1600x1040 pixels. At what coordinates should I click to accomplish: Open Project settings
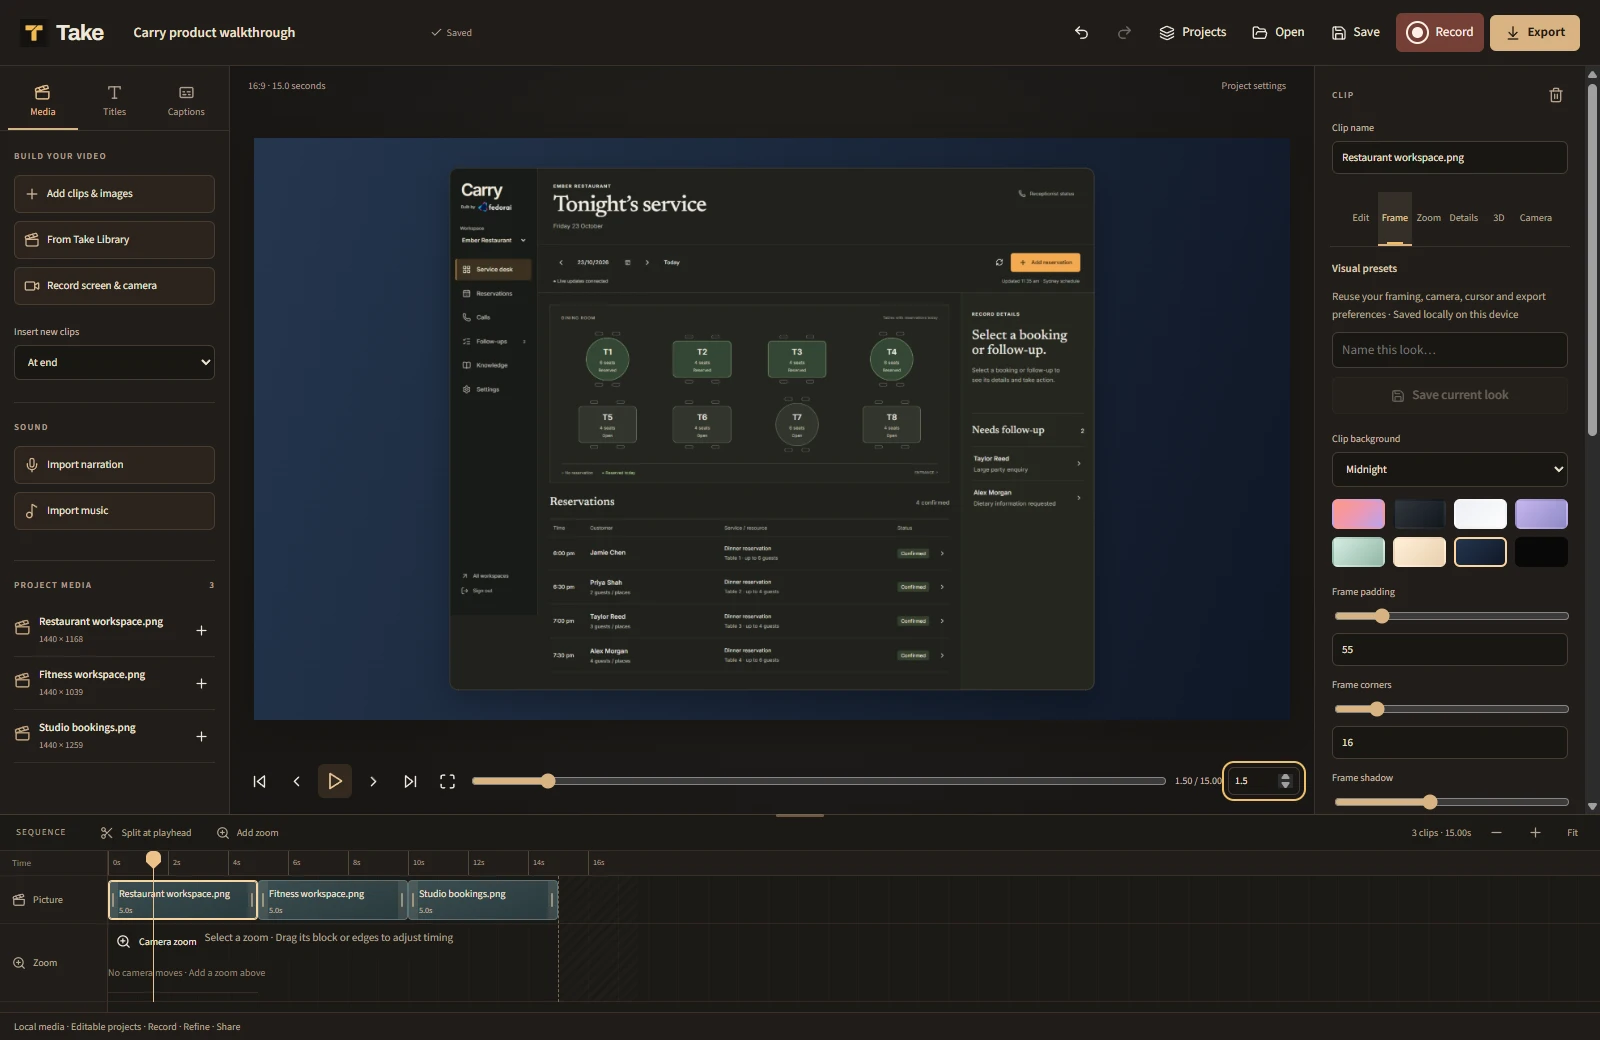[1253, 86]
